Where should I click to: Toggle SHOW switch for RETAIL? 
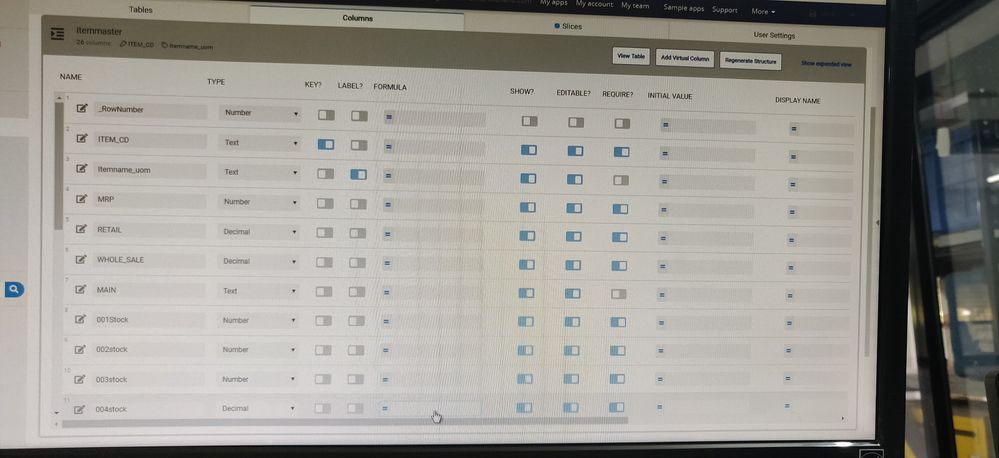527,236
